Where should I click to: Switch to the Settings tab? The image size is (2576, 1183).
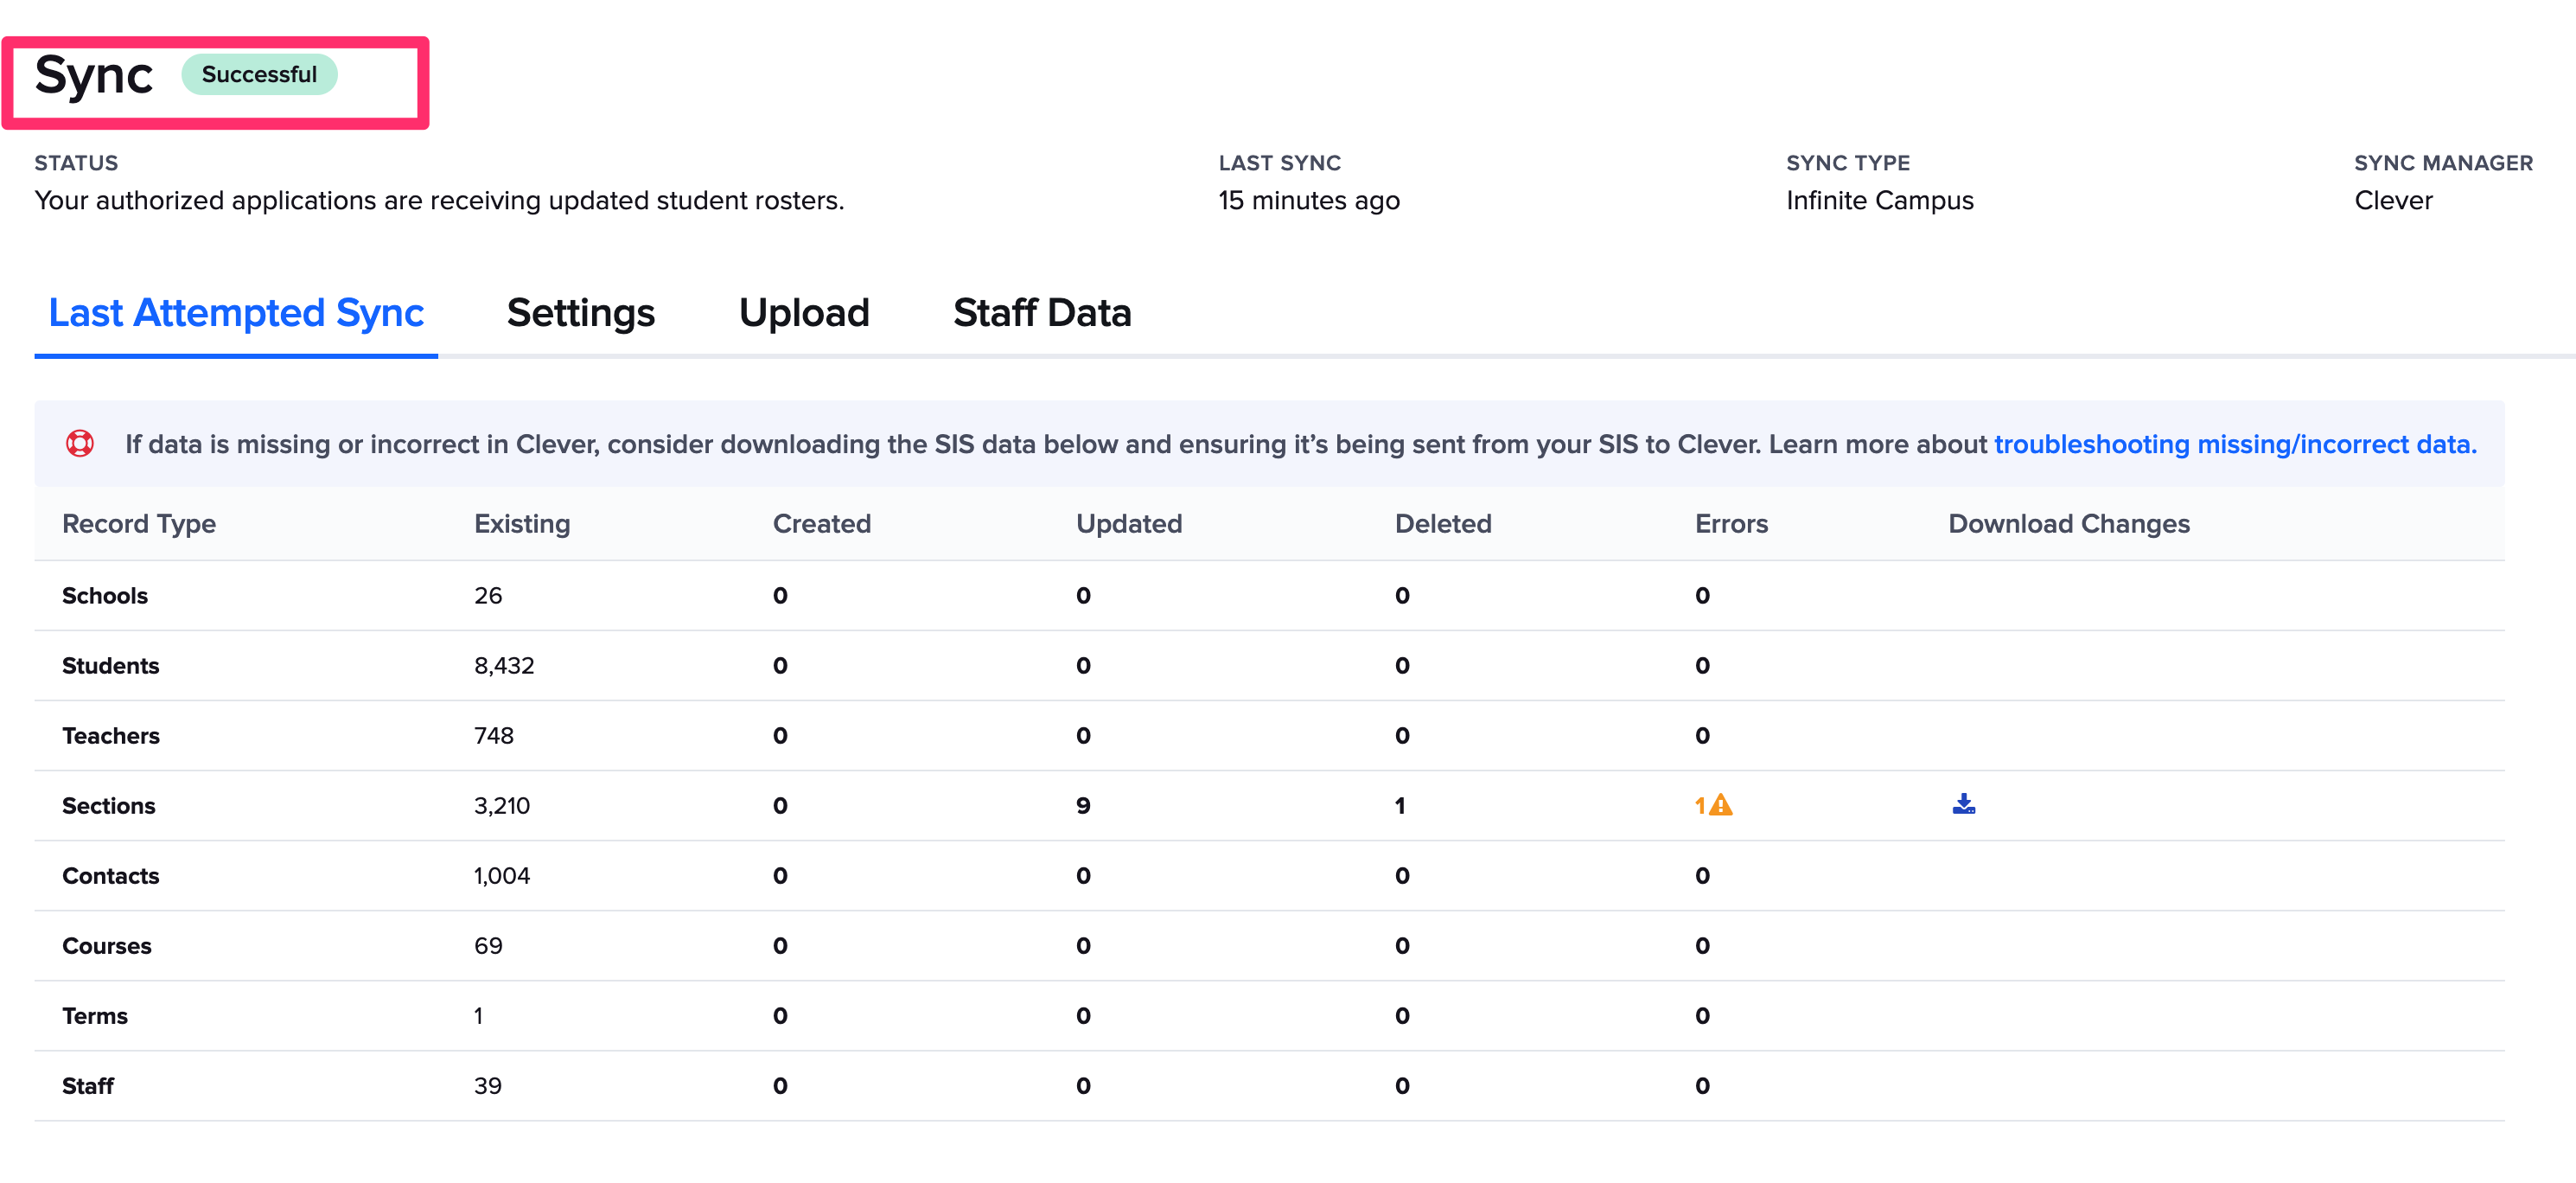[x=580, y=313]
